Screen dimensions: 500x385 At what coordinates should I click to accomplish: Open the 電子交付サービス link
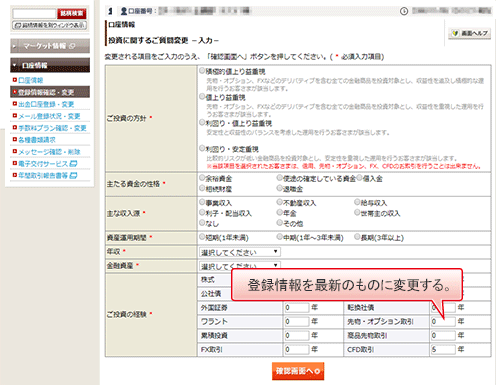(x=43, y=164)
